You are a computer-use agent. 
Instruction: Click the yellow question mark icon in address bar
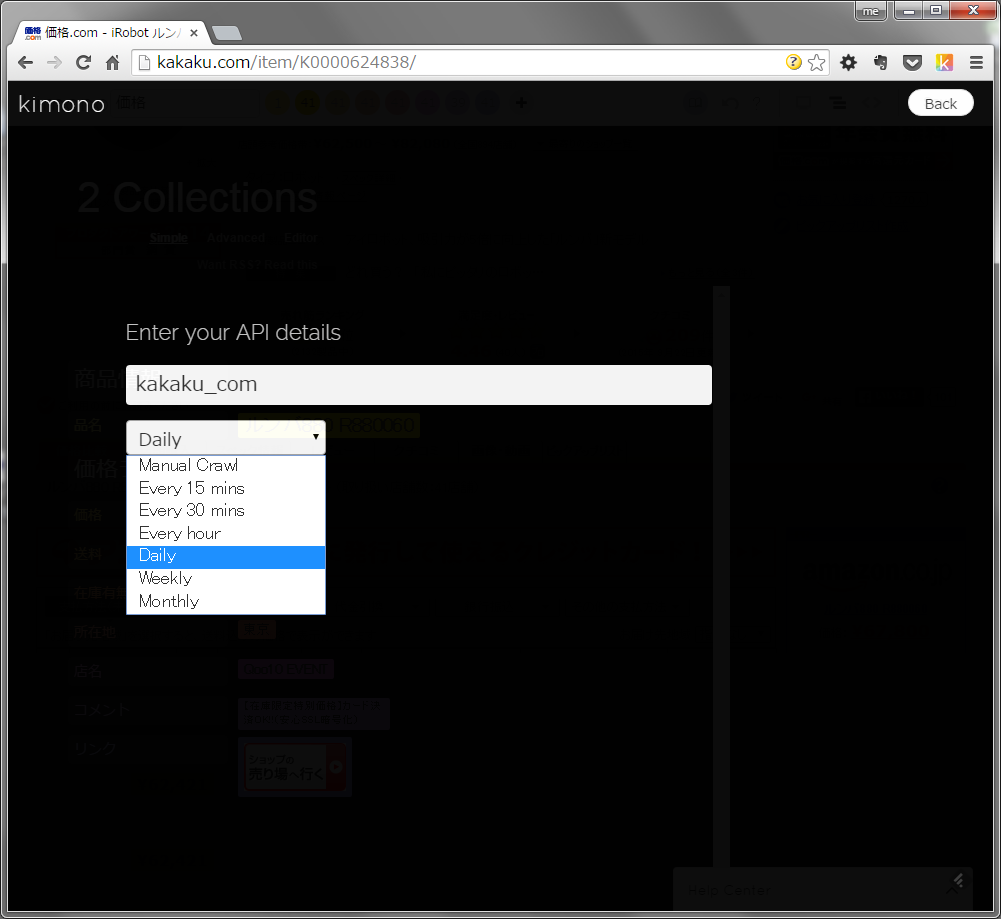[x=794, y=62]
